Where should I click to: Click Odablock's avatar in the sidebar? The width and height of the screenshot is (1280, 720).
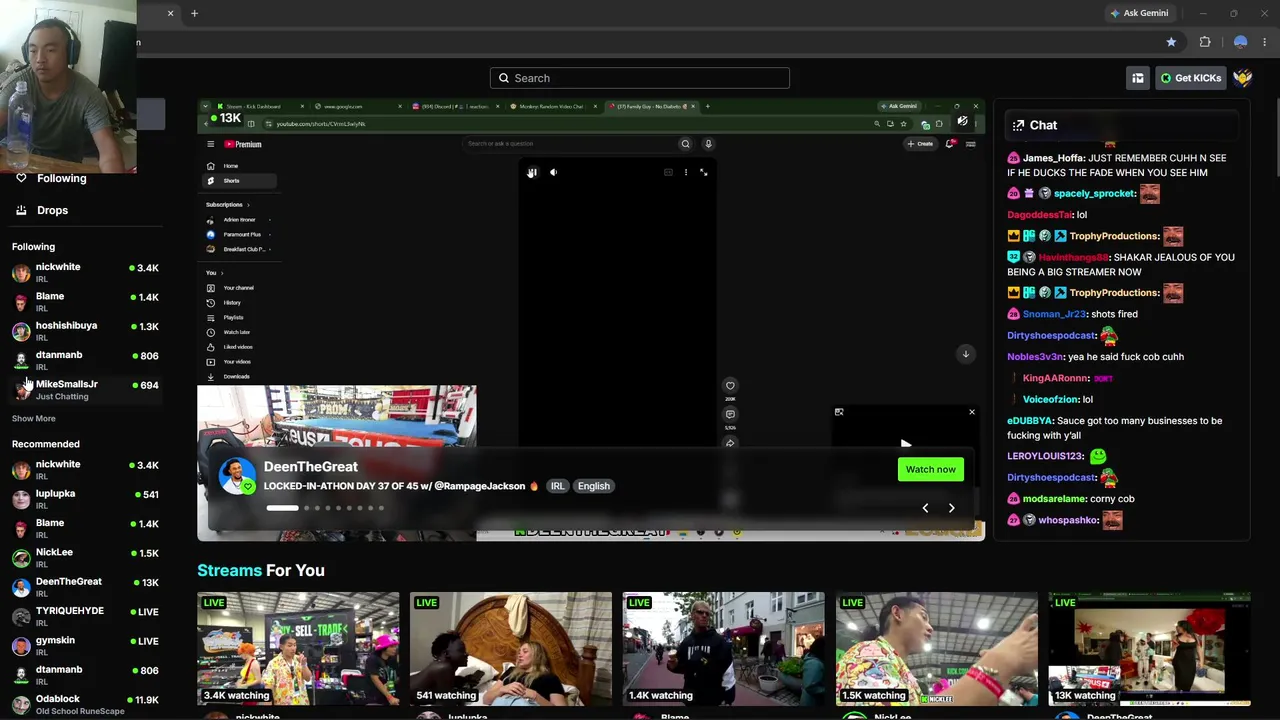pyautogui.click(x=21, y=705)
